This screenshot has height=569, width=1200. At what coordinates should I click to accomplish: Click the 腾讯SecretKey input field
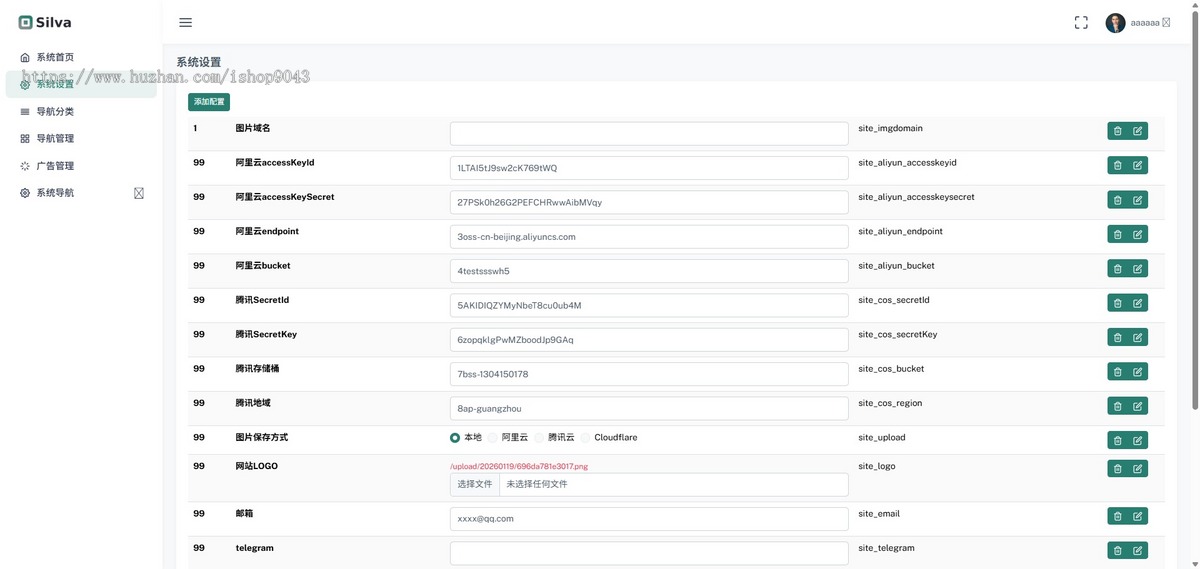649,340
